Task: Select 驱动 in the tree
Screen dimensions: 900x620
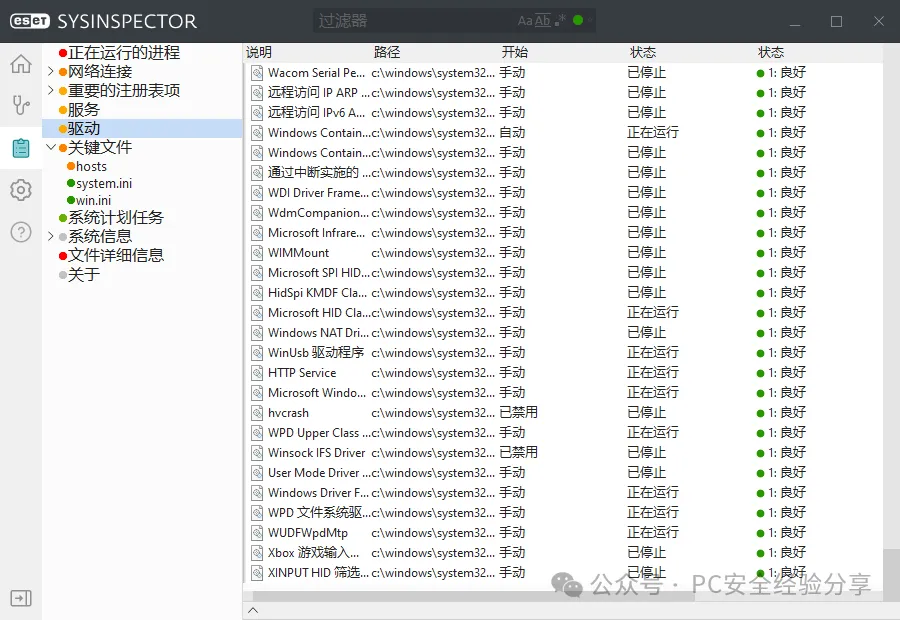Action: 84,128
